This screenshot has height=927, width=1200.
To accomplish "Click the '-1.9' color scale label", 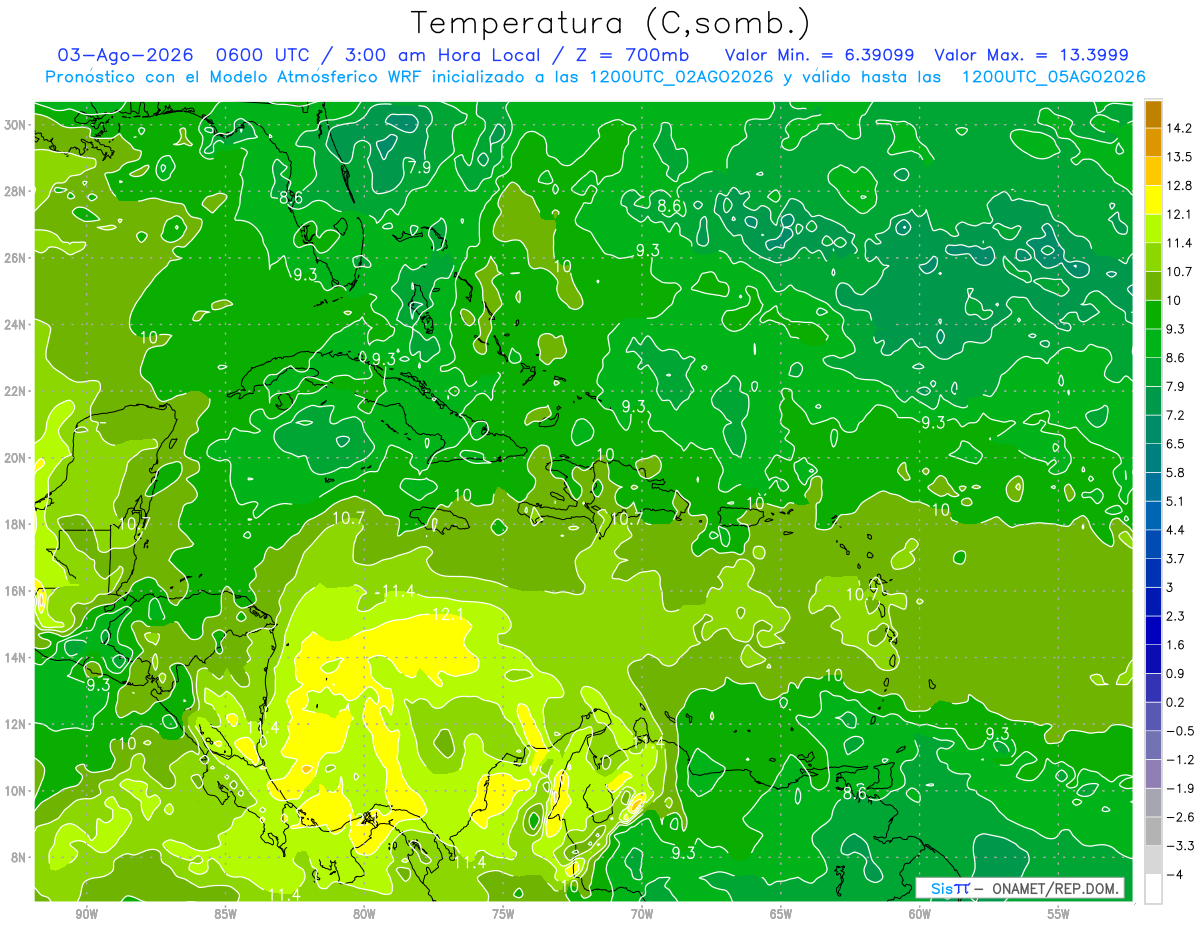I will point(1179,788).
